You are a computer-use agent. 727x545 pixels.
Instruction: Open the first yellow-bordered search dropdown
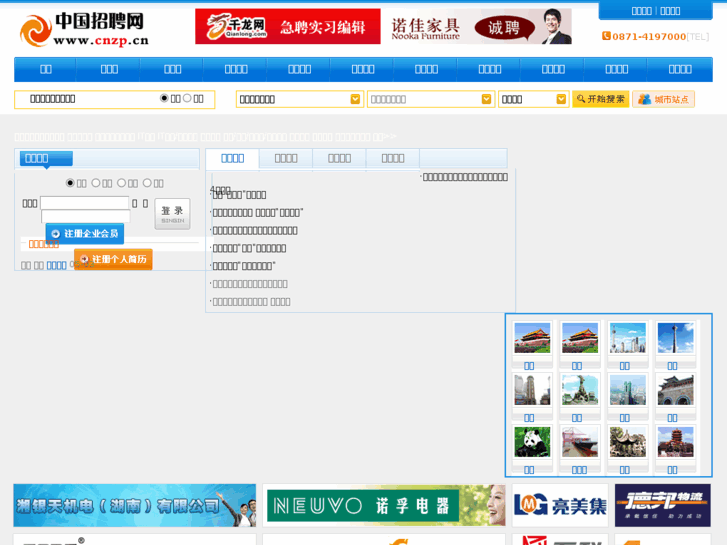(299, 99)
